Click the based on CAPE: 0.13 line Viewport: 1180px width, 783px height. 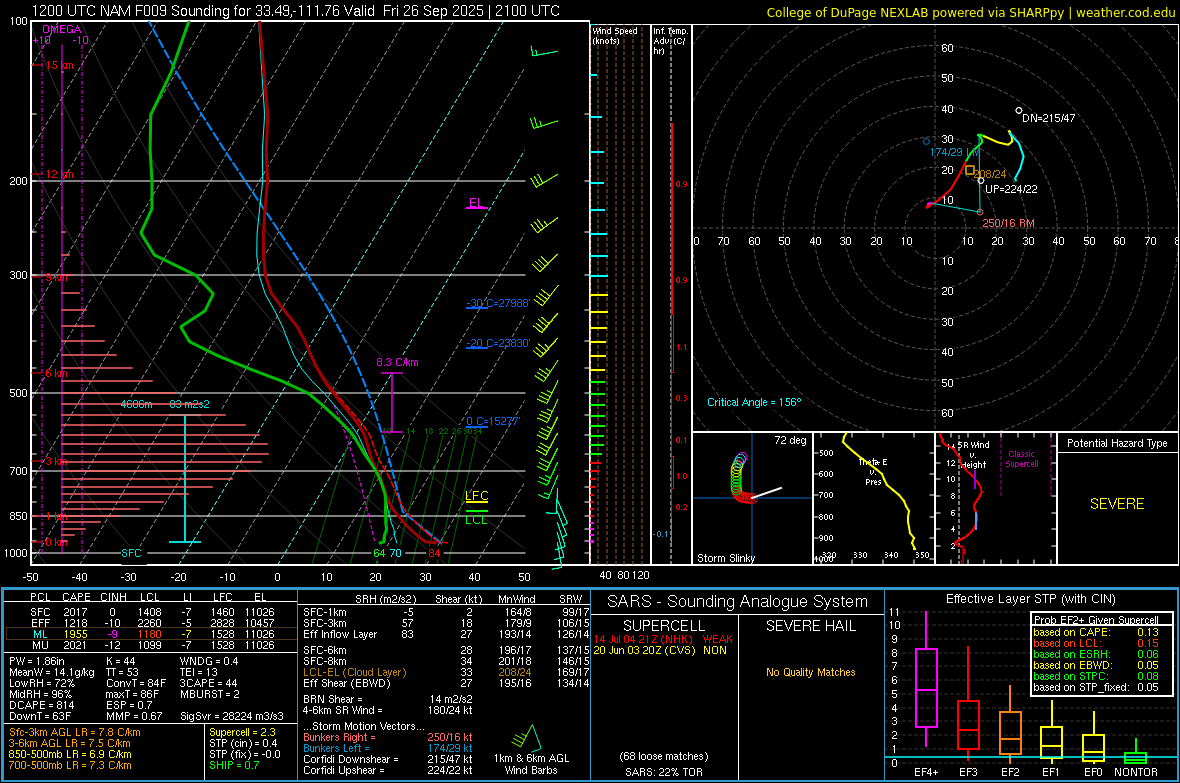1096,632
